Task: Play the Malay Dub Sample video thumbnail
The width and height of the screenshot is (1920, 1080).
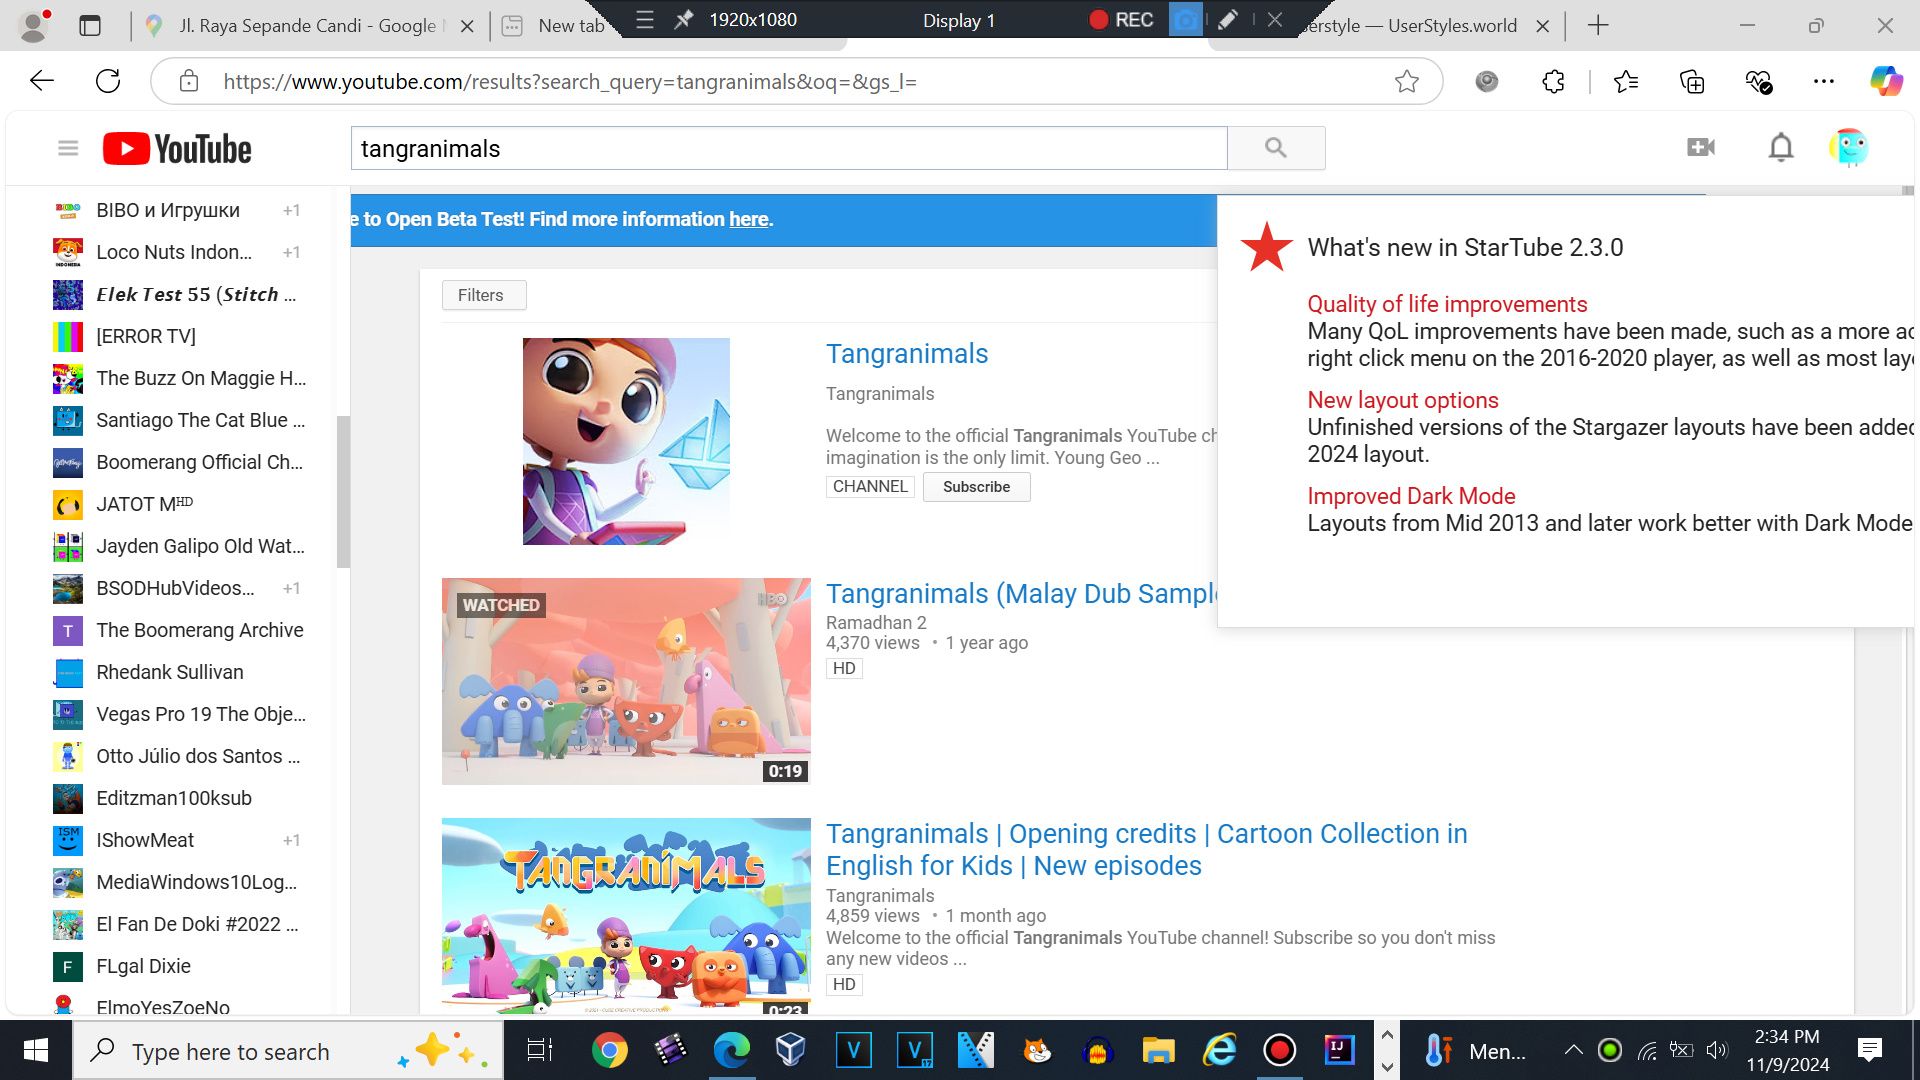Action: coord(626,681)
